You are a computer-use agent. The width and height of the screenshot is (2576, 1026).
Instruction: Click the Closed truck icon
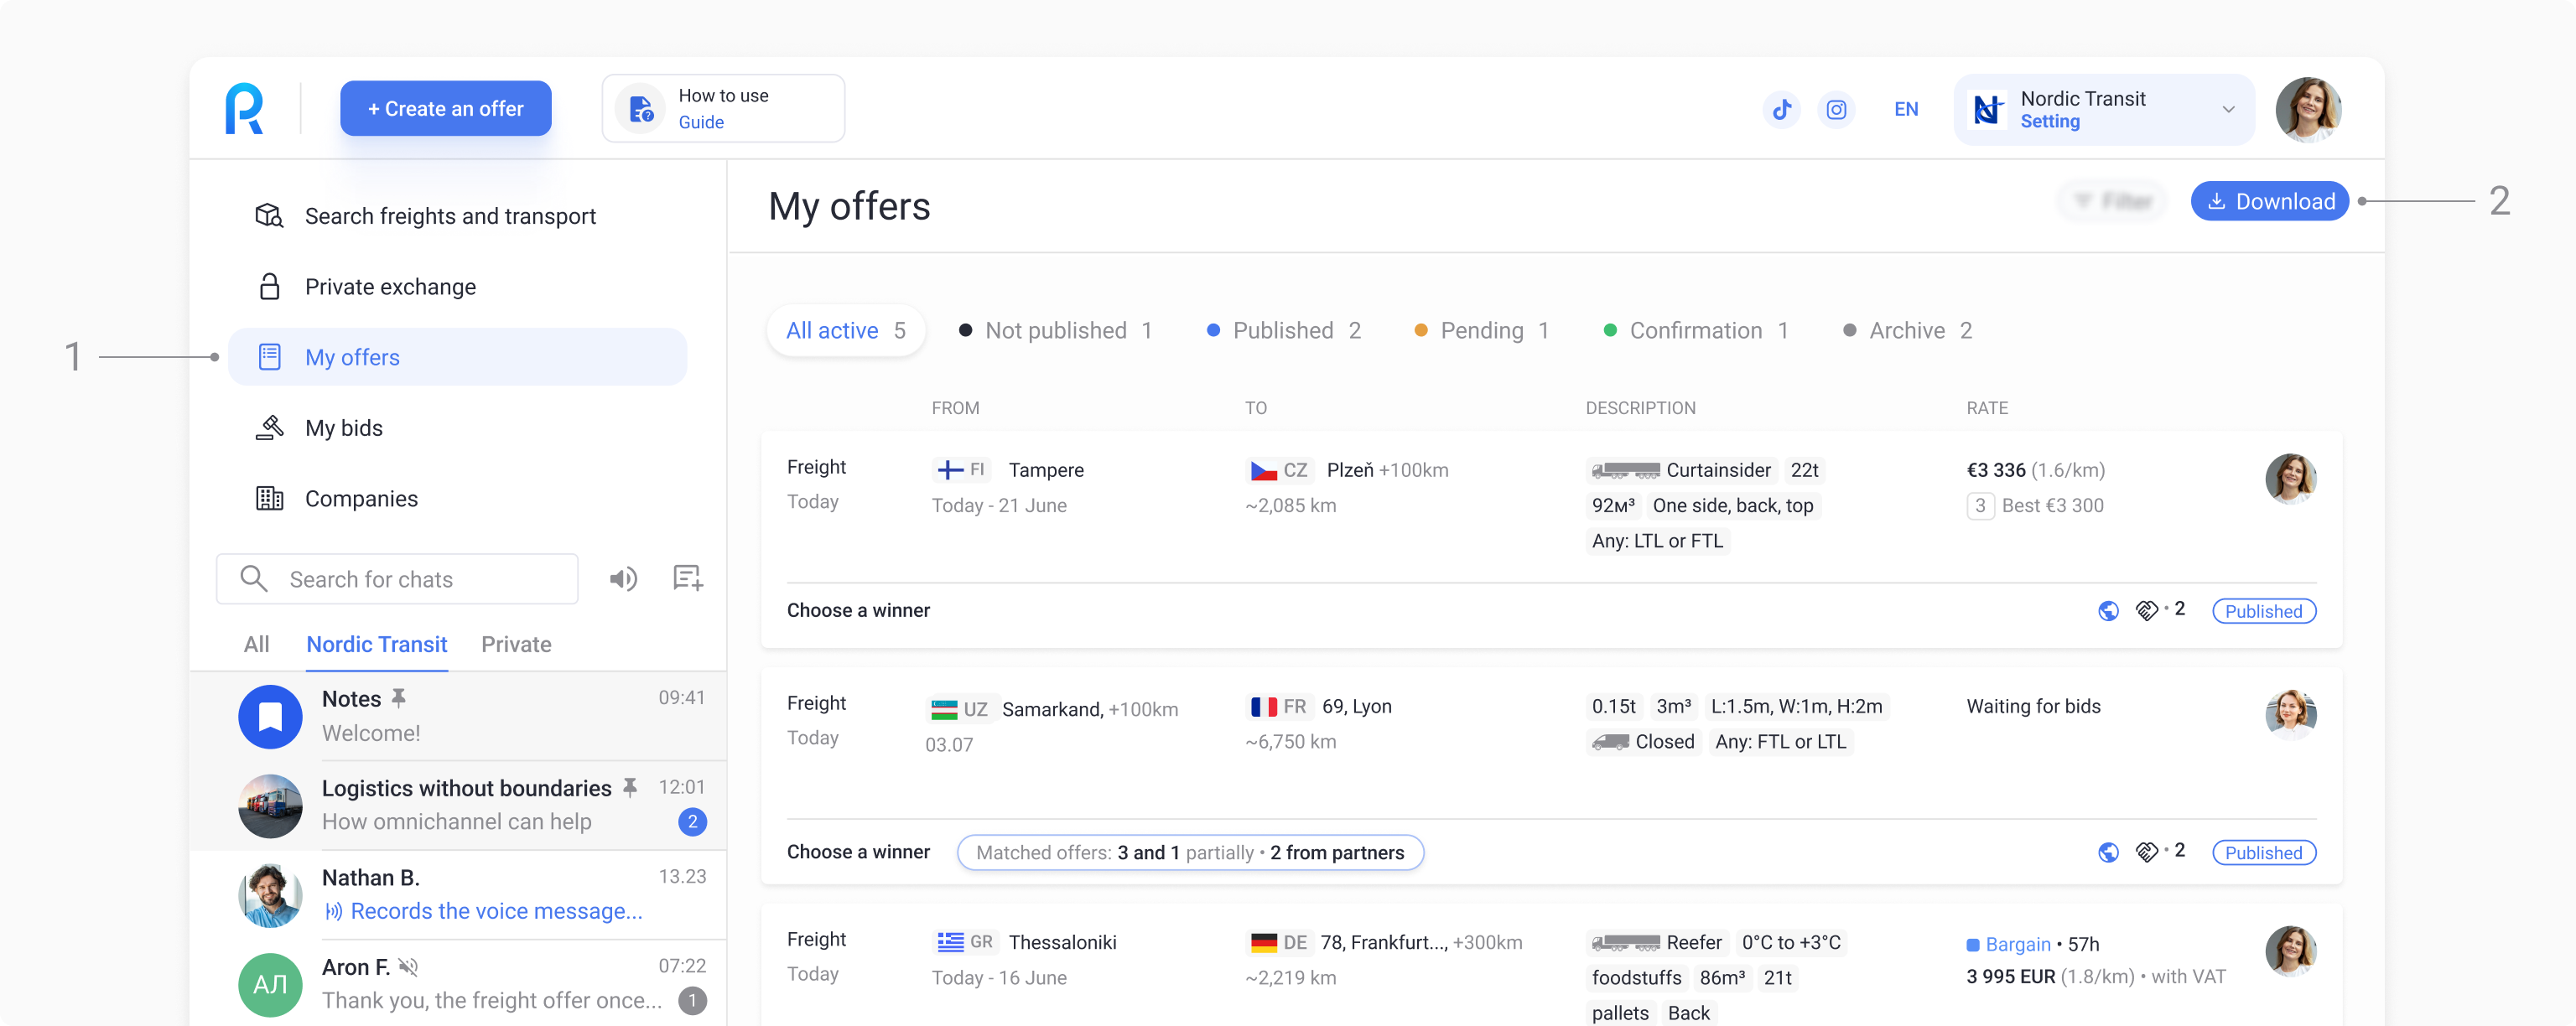[1610, 741]
